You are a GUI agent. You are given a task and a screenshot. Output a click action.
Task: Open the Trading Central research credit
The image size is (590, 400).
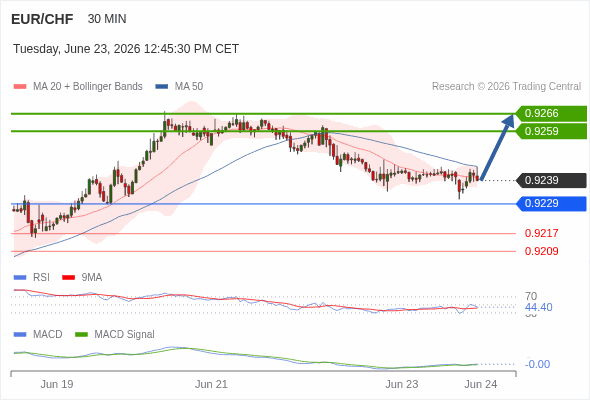pyautogui.click(x=506, y=87)
